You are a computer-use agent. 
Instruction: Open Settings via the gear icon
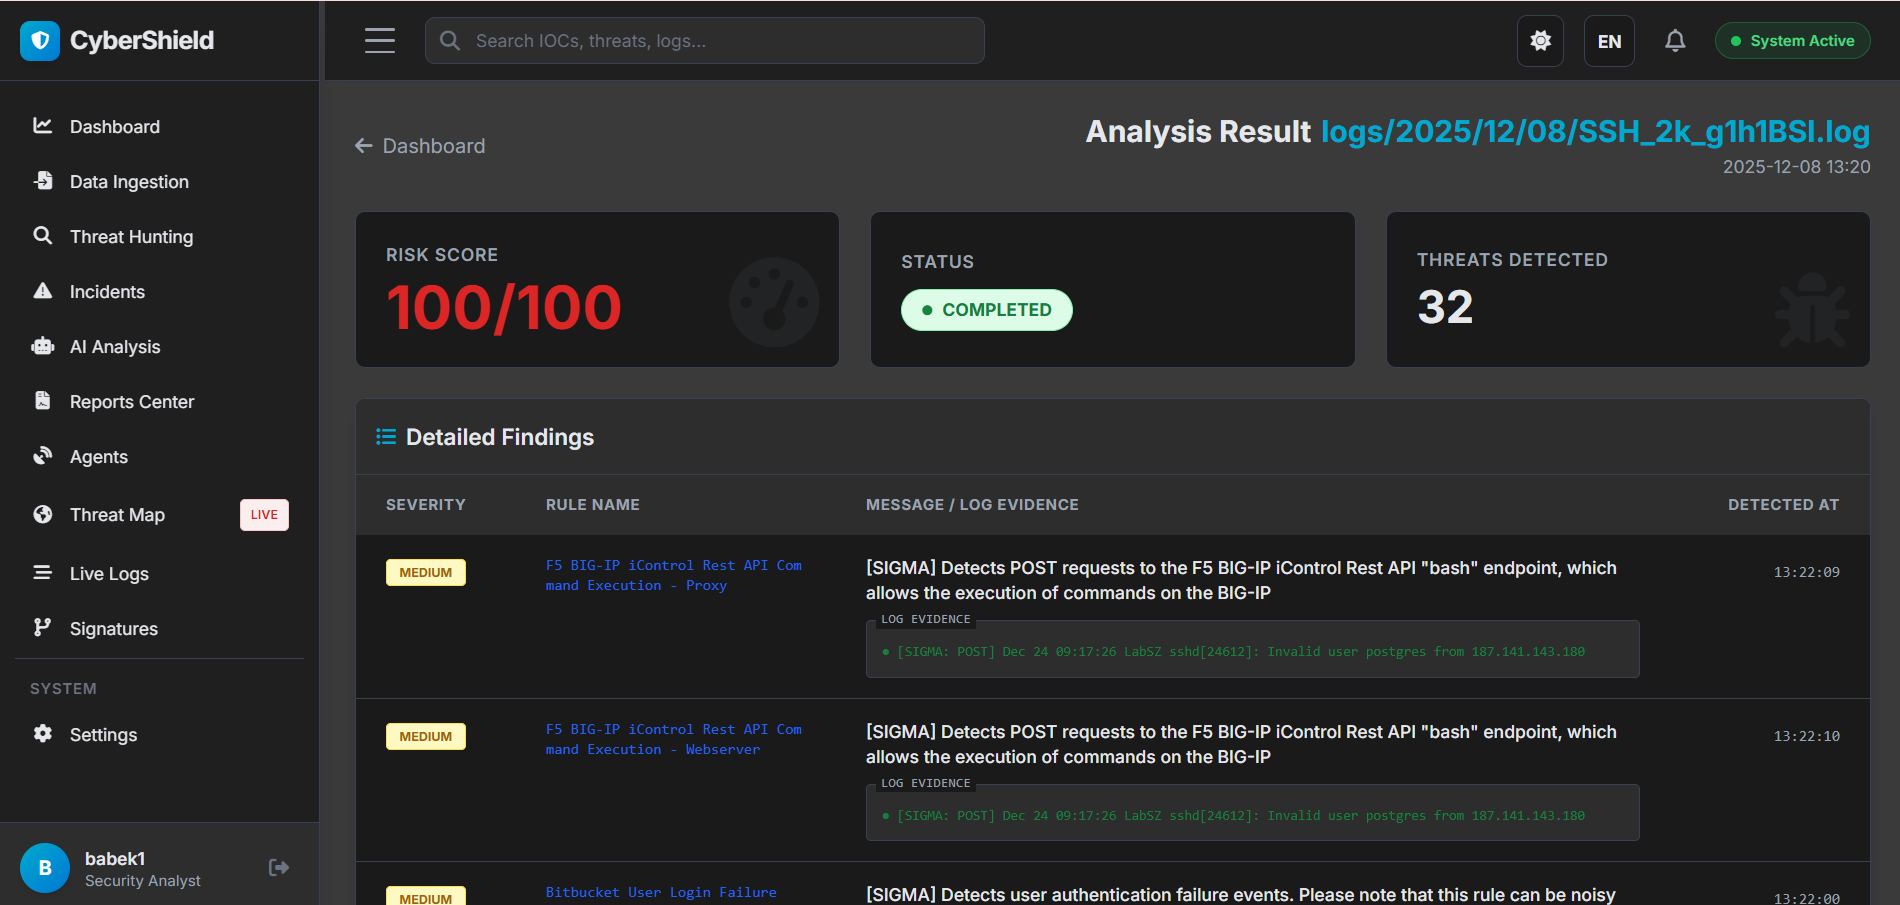(43, 734)
